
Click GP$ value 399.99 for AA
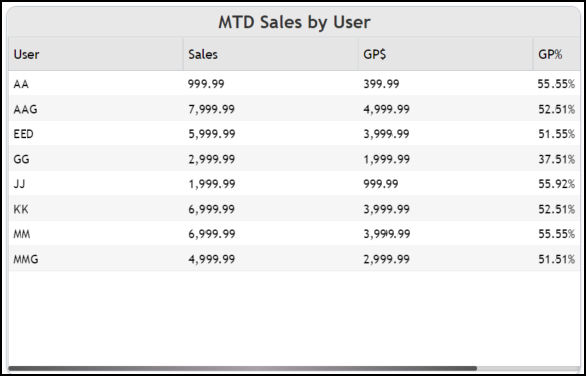[381, 84]
